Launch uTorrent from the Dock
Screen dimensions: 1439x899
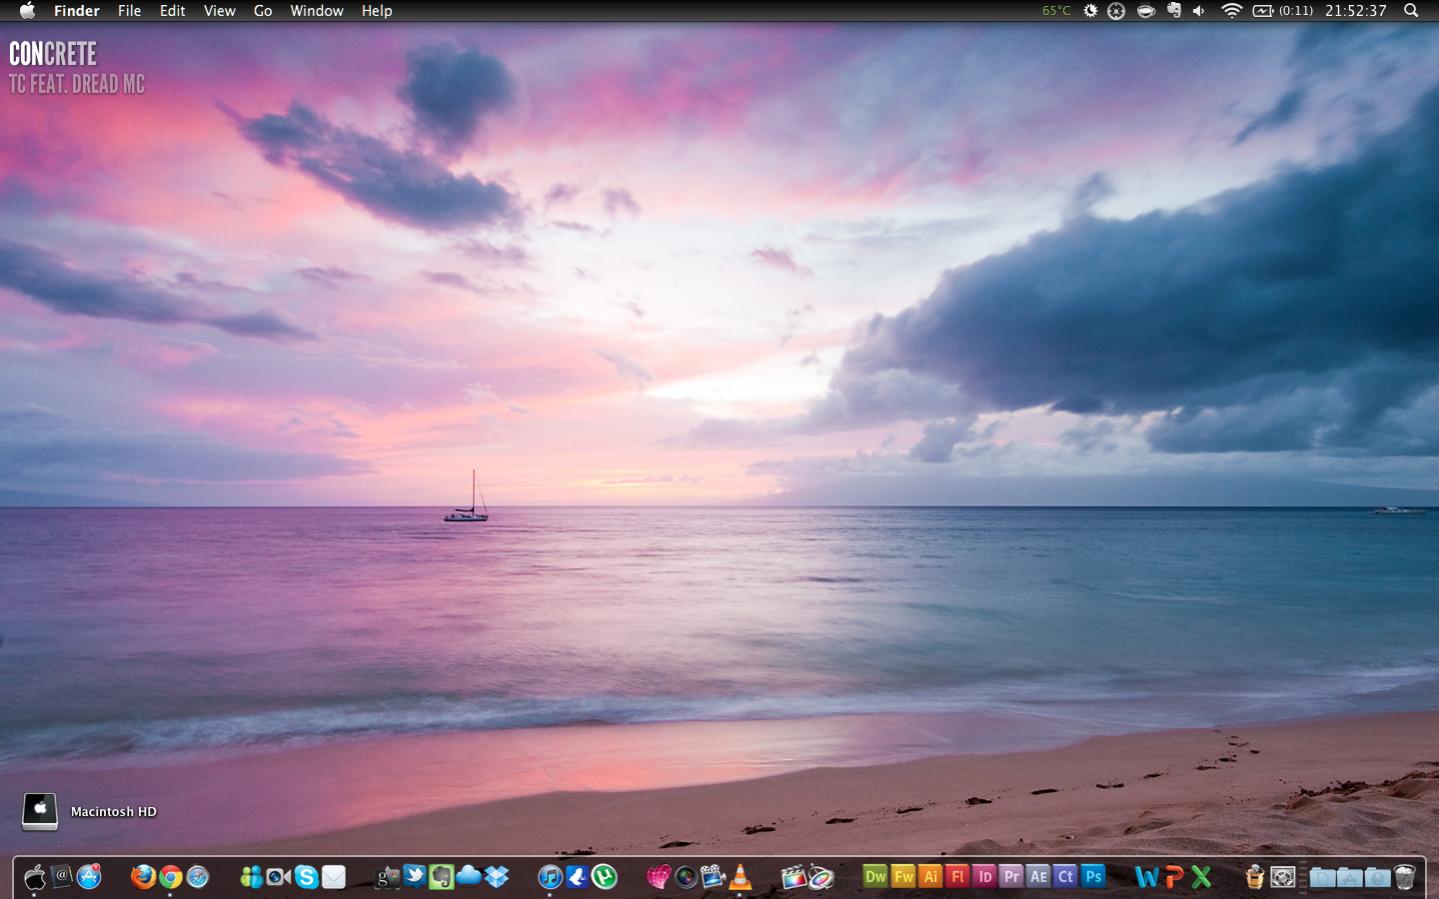click(x=604, y=877)
